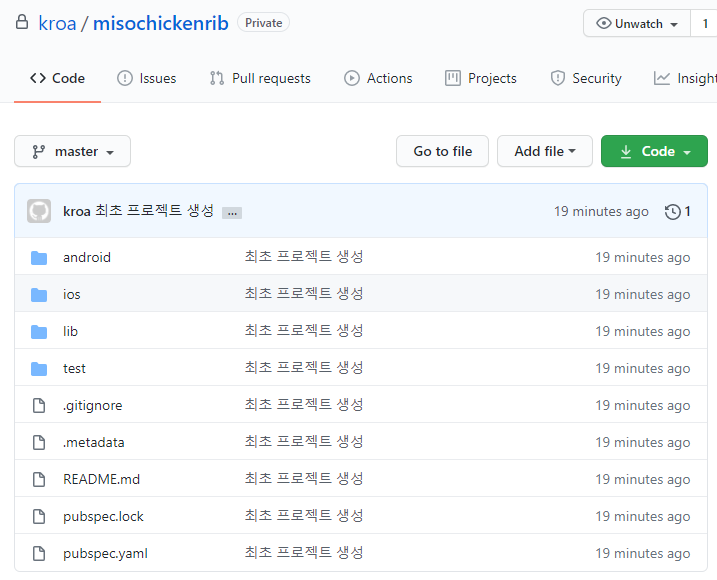Image resolution: width=717 pixels, height=580 pixels.
Task: Open kroa author link in commit header
Action: (x=76, y=211)
